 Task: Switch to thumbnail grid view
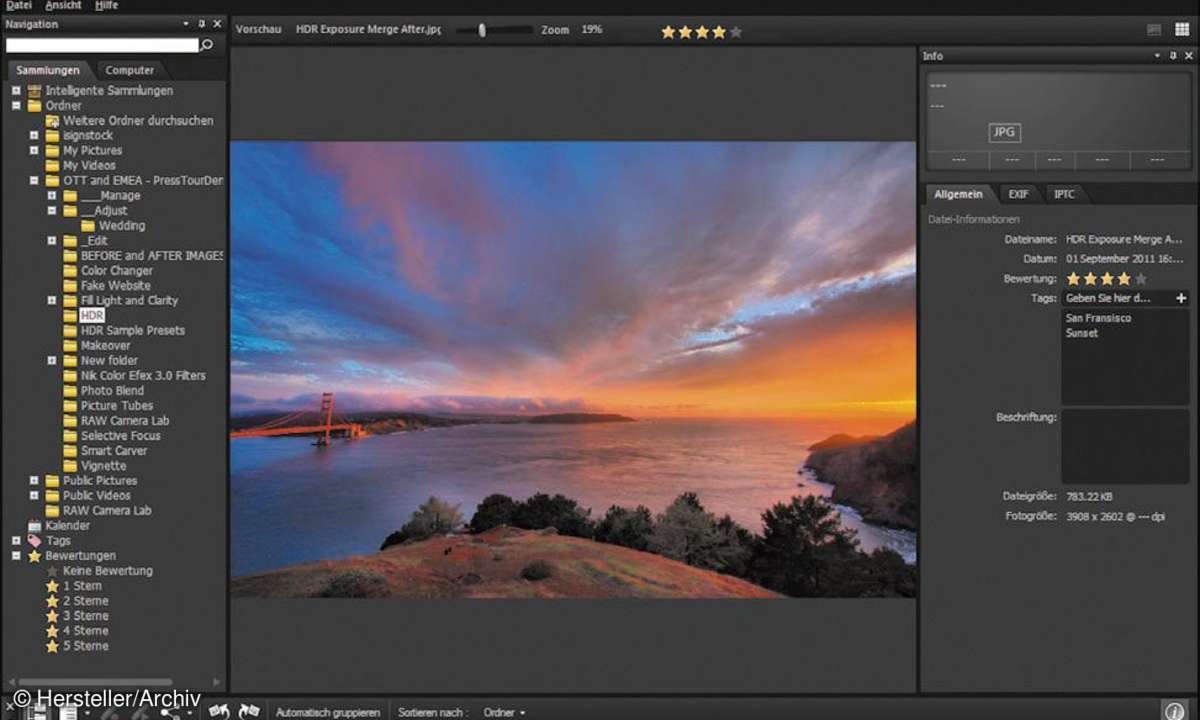[1182, 30]
